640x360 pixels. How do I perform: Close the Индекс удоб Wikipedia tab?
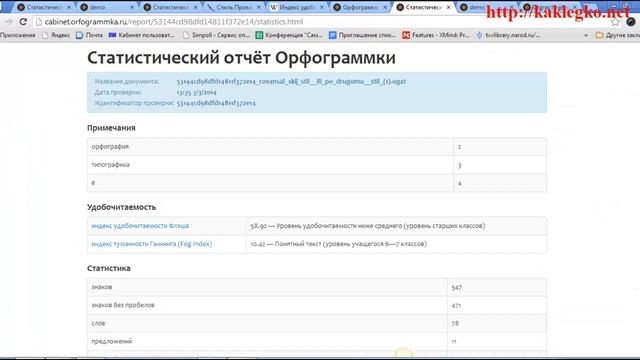(x=322, y=7)
